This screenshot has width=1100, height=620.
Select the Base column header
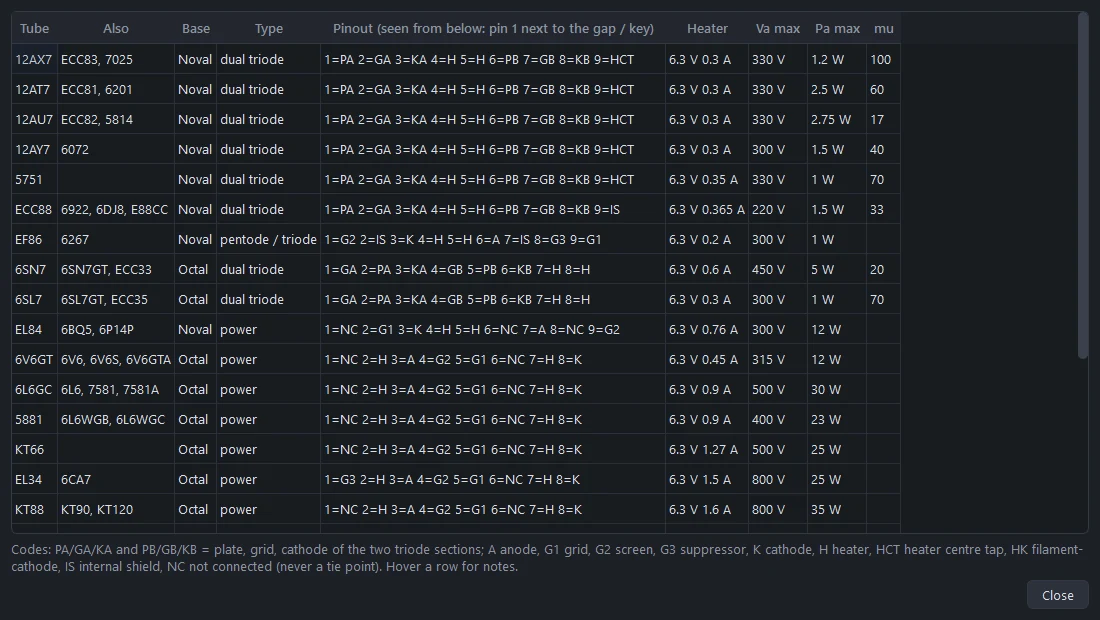[196, 29]
